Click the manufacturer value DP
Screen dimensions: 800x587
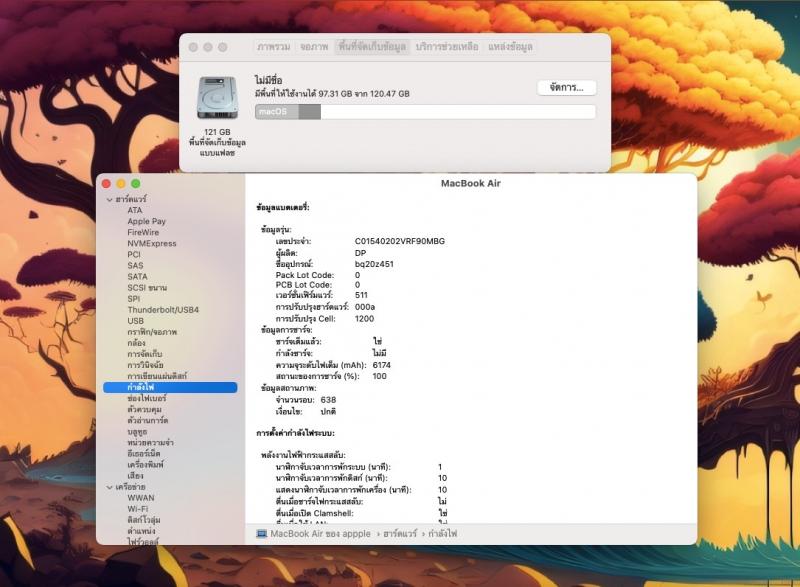point(360,253)
